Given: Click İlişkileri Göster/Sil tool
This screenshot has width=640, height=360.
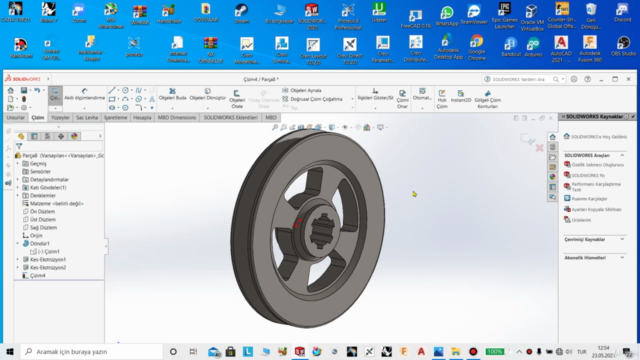Looking at the screenshot, I should [375, 94].
